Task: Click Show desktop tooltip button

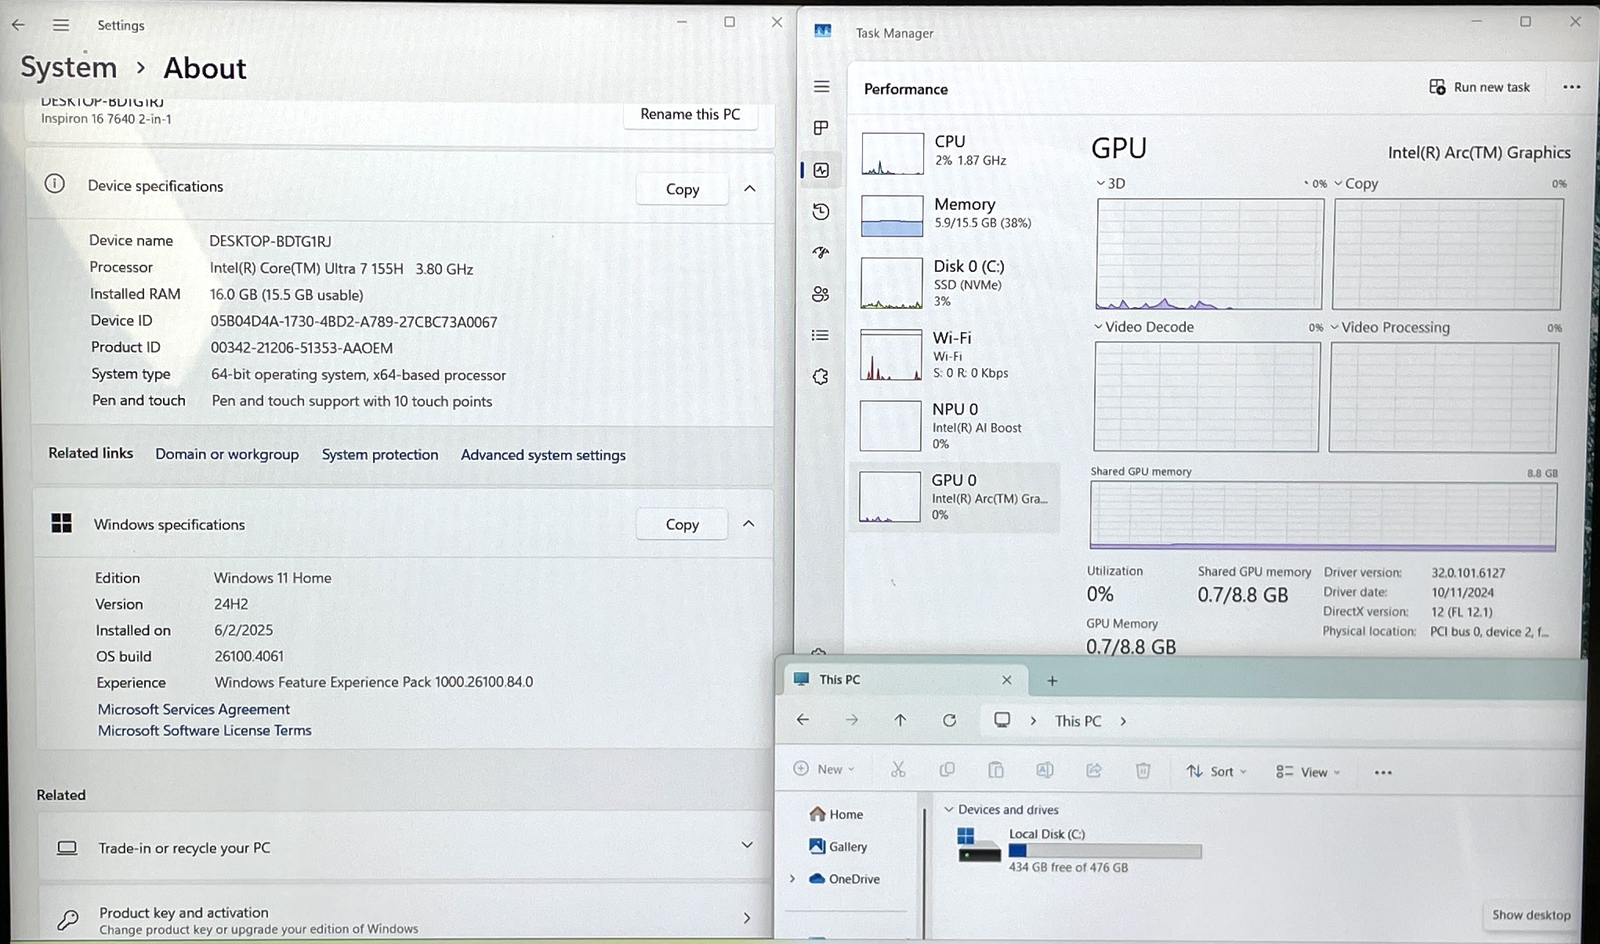Action: click(x=1531, y=915)
